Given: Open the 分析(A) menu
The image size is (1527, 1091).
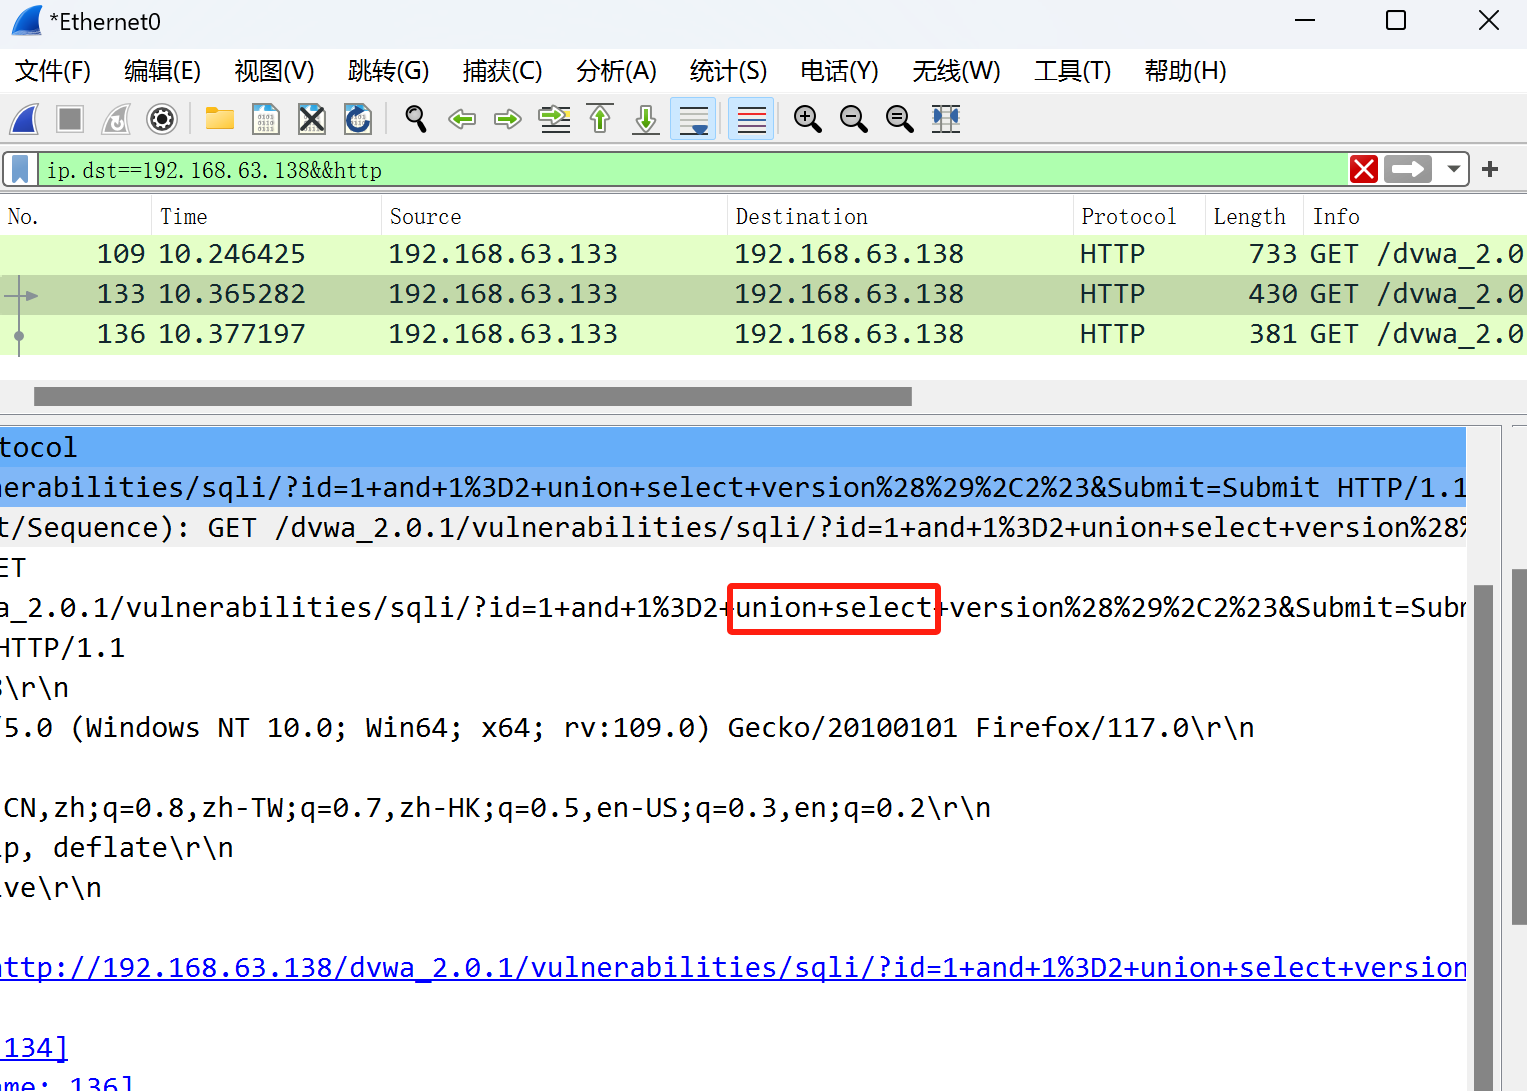Looking at the screenshot, I should click(x=616, y=71).
